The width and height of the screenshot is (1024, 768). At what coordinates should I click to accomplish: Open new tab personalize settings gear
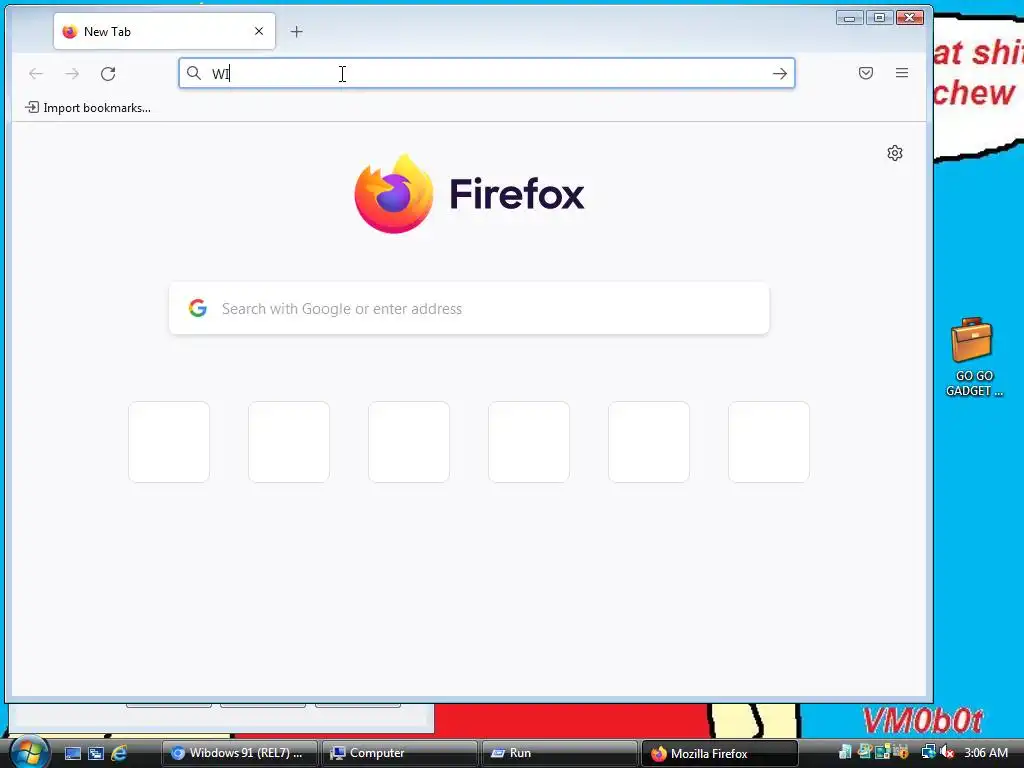(895, 153)
